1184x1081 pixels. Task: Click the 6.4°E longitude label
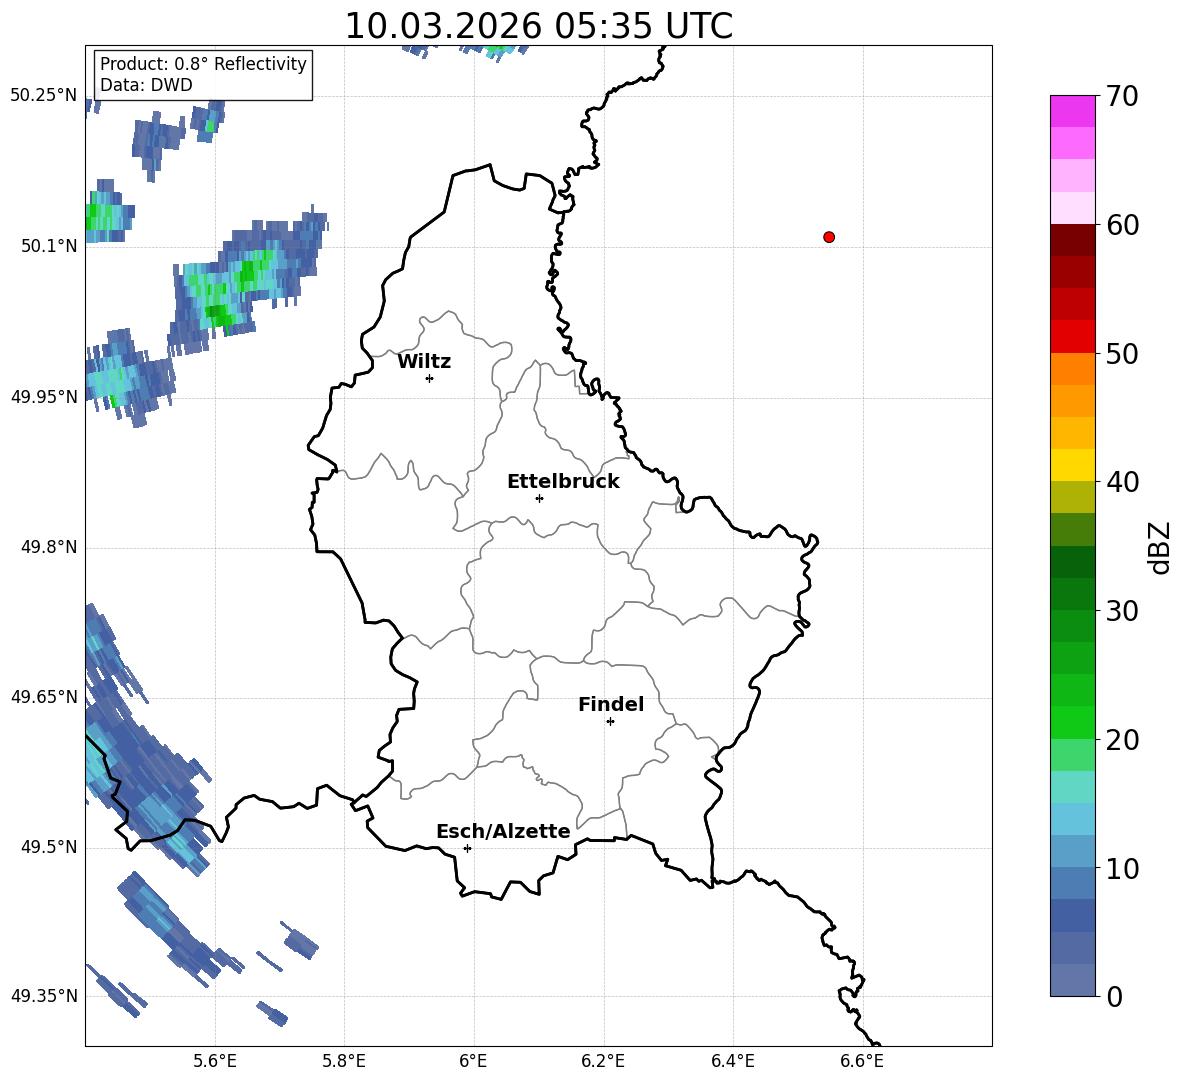pyautogui.click(x=732, y=1061)
